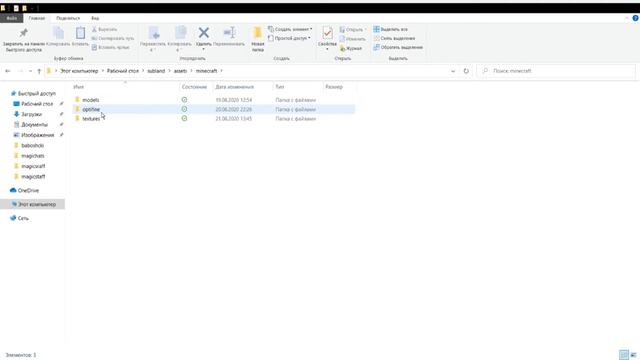Open the New item dropdown
The image size is (640, 360).
[290, 29]
